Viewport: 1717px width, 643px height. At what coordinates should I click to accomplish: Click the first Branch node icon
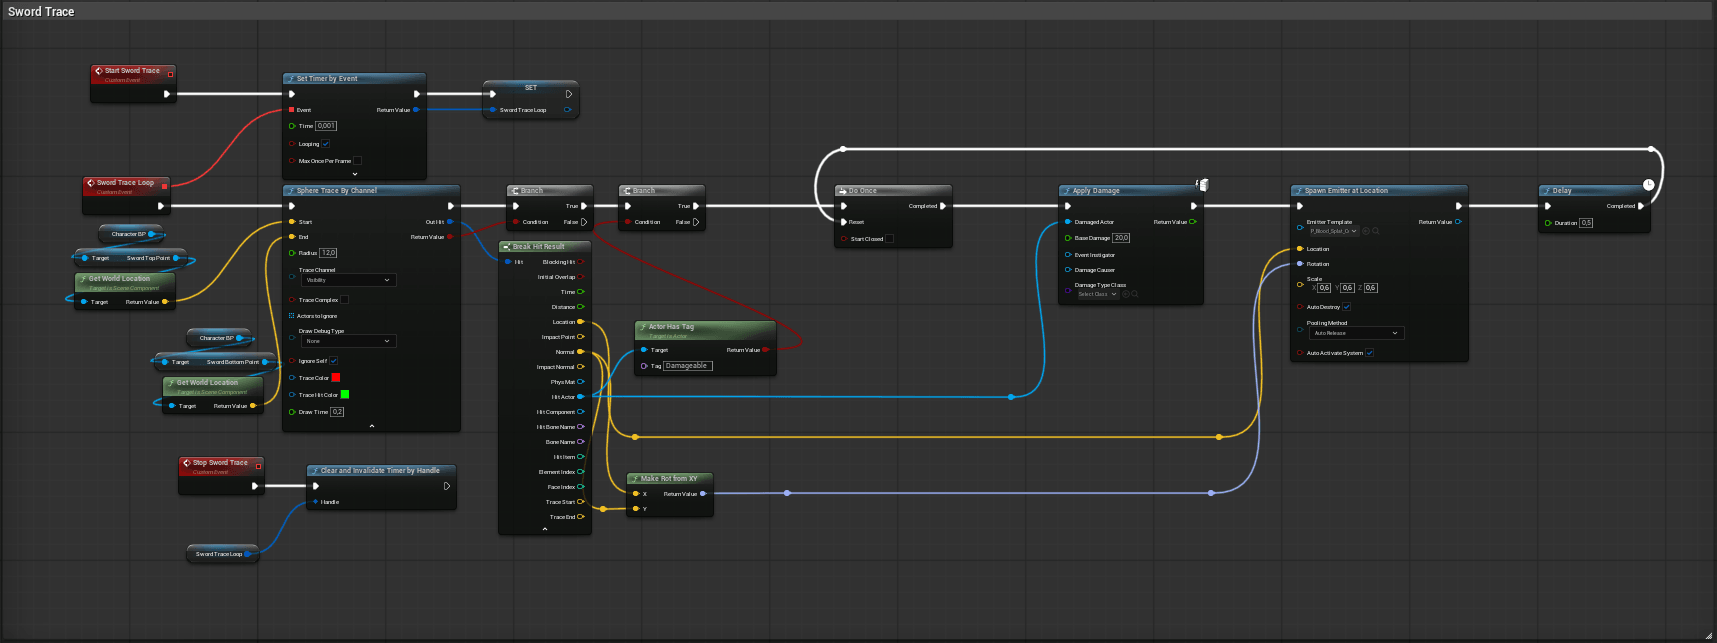(x=515, y=190)
